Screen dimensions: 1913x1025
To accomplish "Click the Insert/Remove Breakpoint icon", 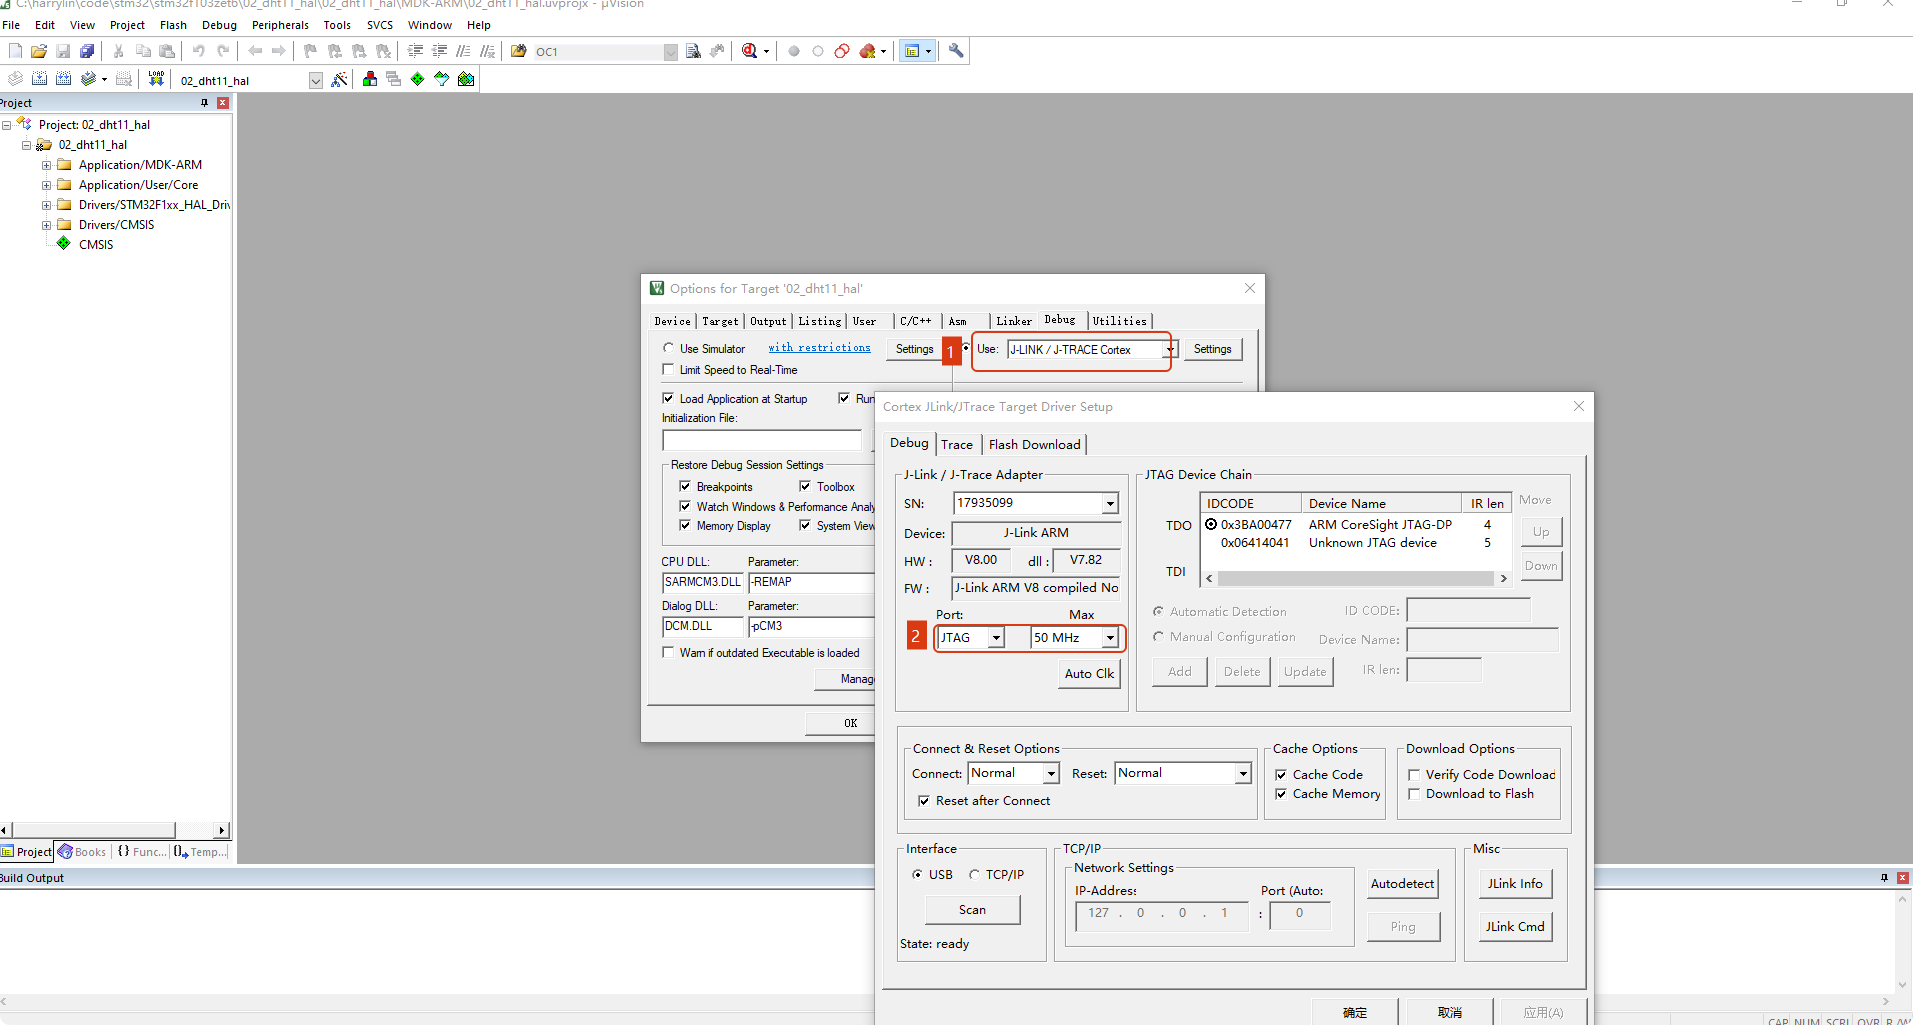I will [794, 51].
